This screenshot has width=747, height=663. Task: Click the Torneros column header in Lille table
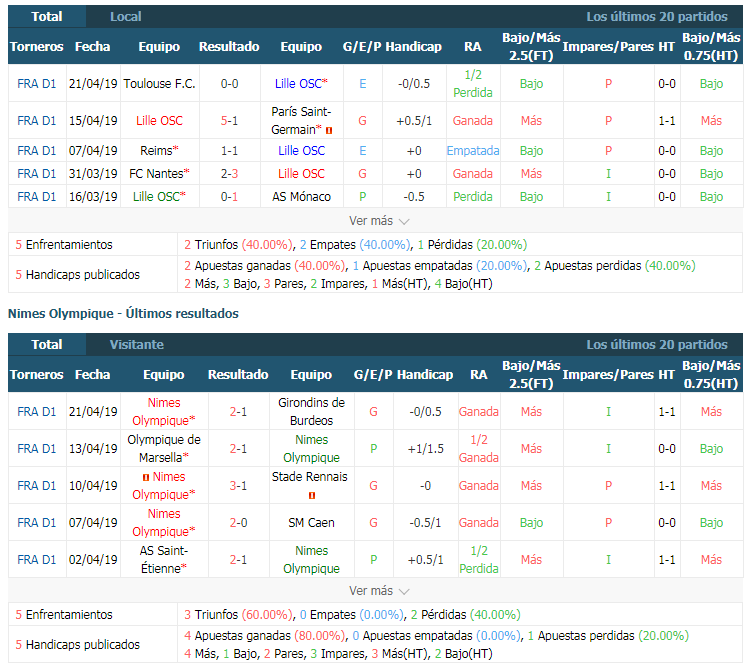[37, 47]
